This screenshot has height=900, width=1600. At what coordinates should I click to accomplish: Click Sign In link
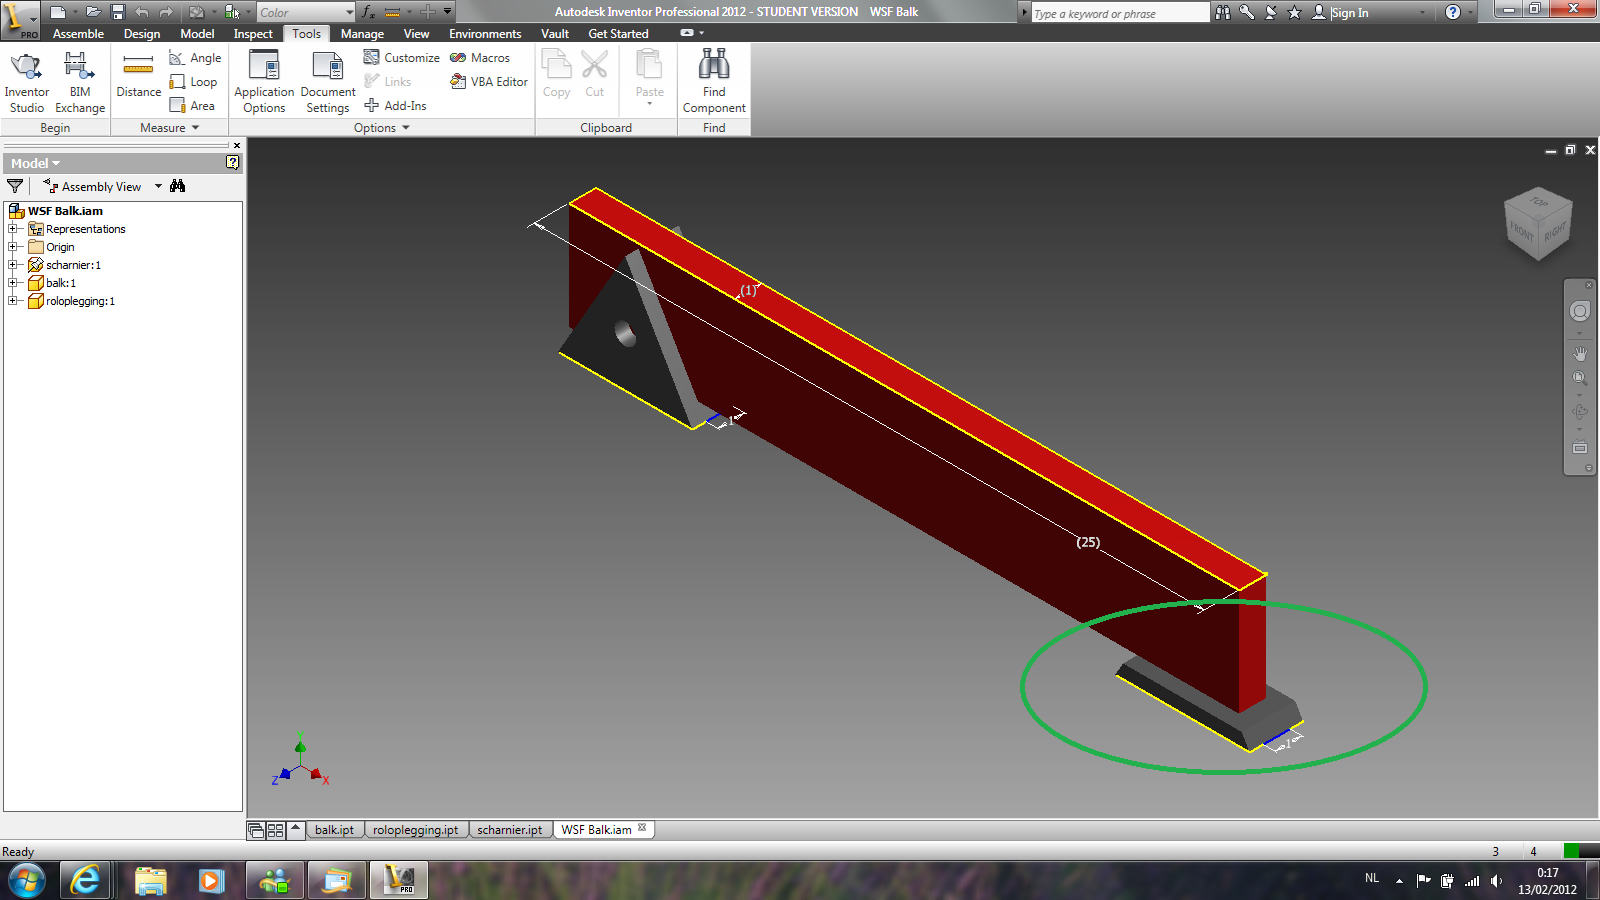click(x=1350, y=13)
